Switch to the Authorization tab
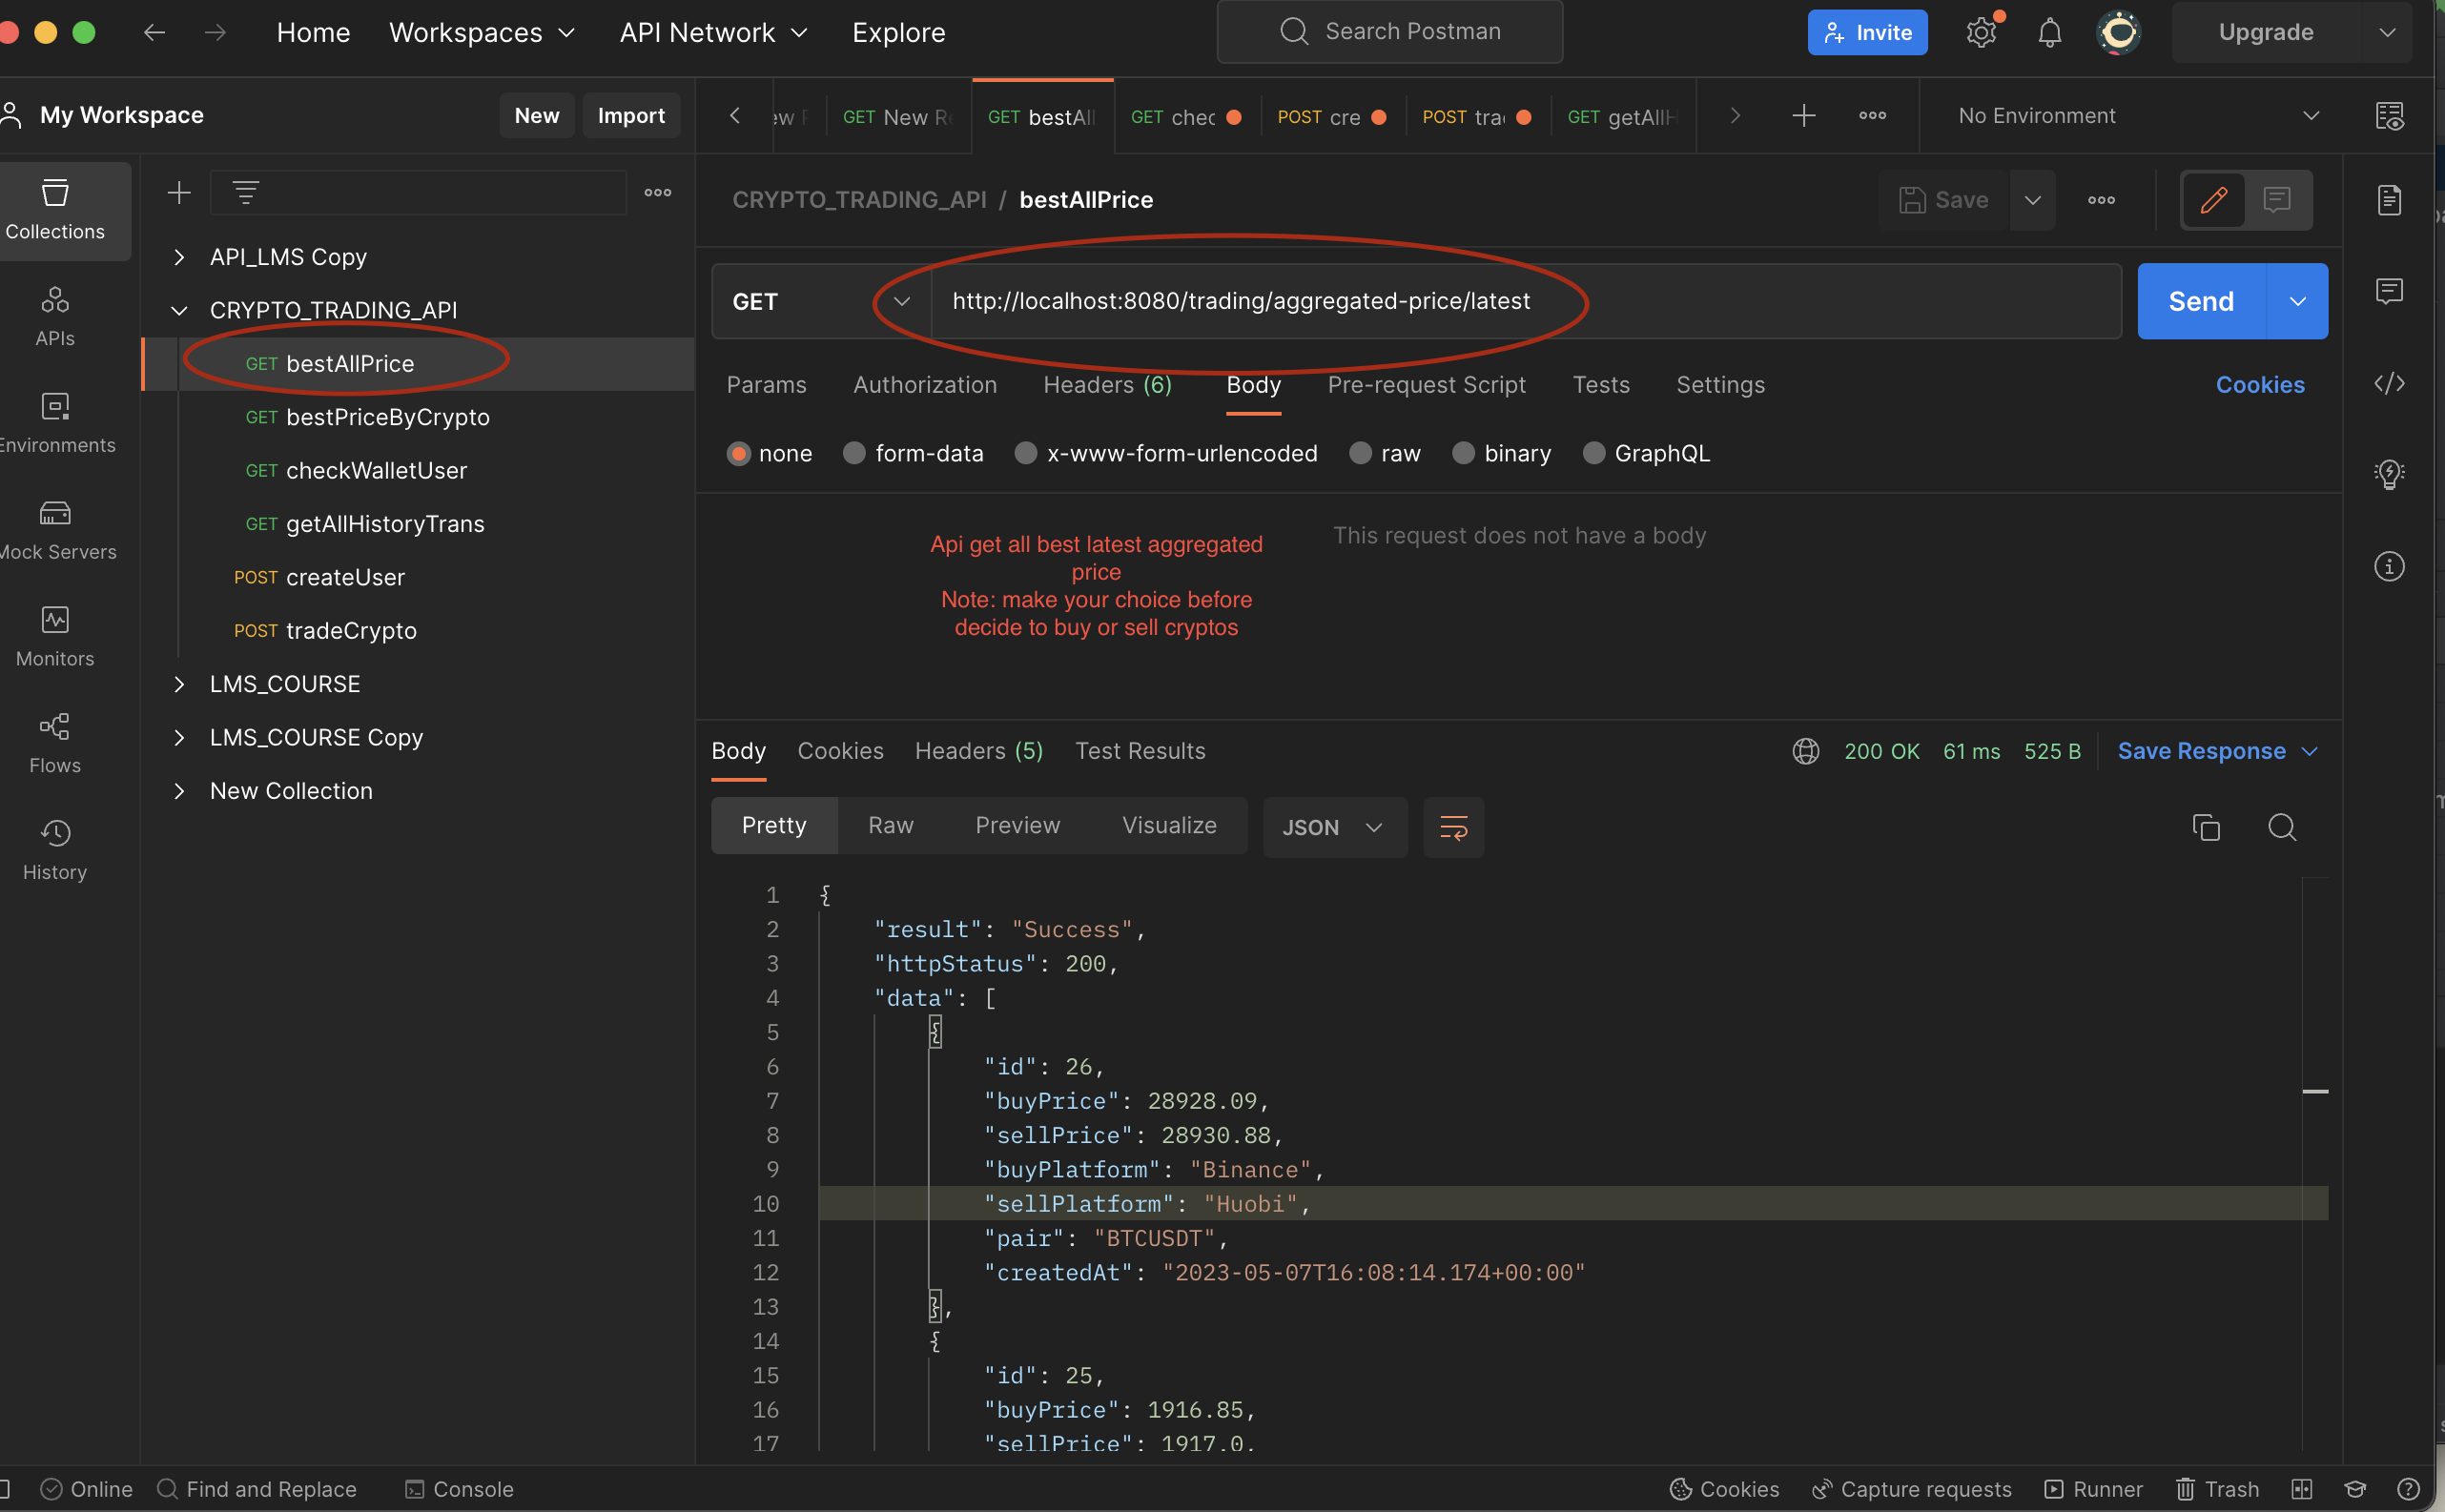 [925, 385]
